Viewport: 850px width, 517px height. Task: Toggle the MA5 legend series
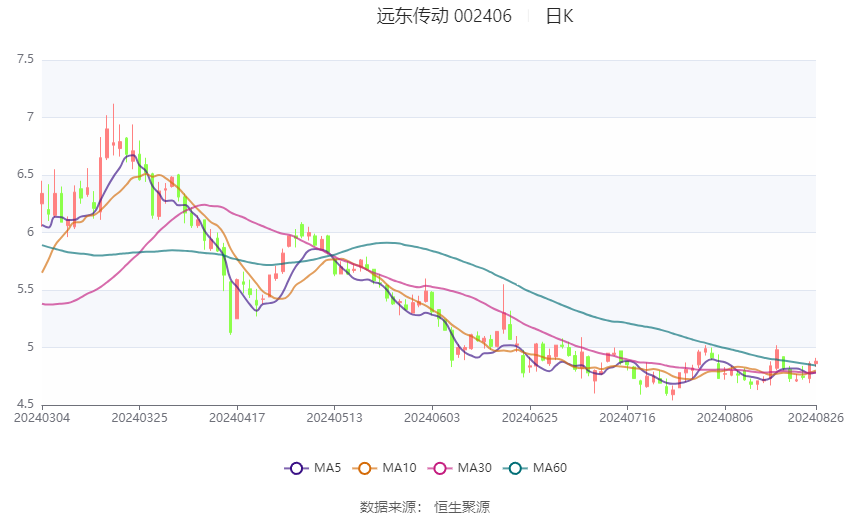[313, 468]
